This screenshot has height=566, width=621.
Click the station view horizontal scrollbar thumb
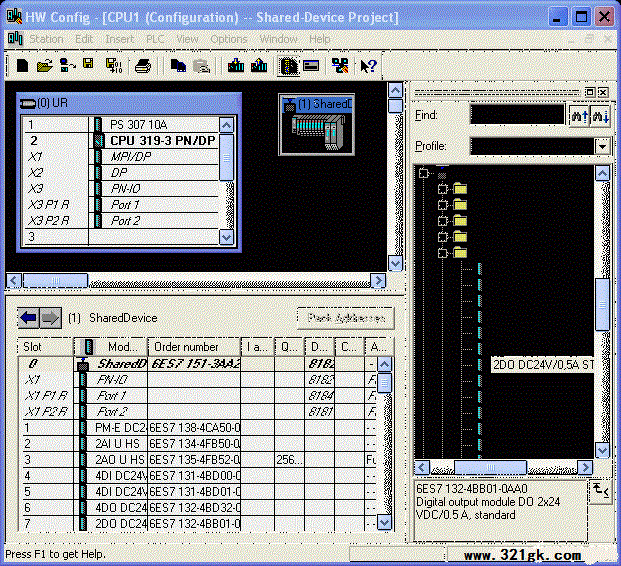(55, 280)
